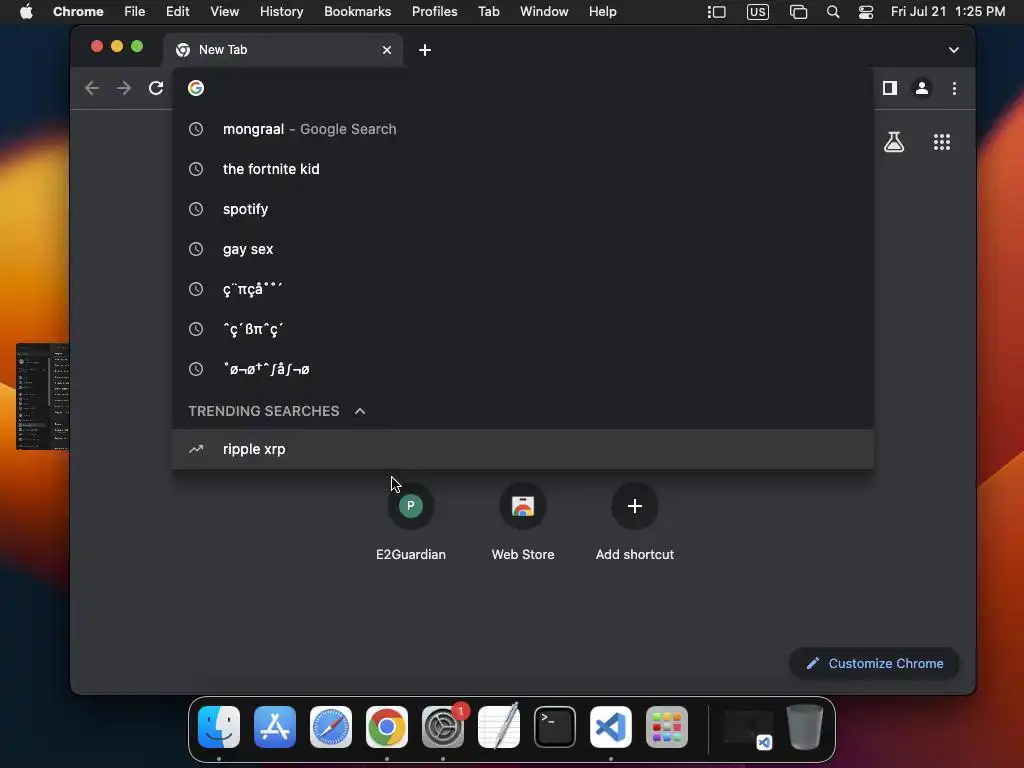
Task: Open the minimized VS Code window in dock
Action: tap(748, 728)
